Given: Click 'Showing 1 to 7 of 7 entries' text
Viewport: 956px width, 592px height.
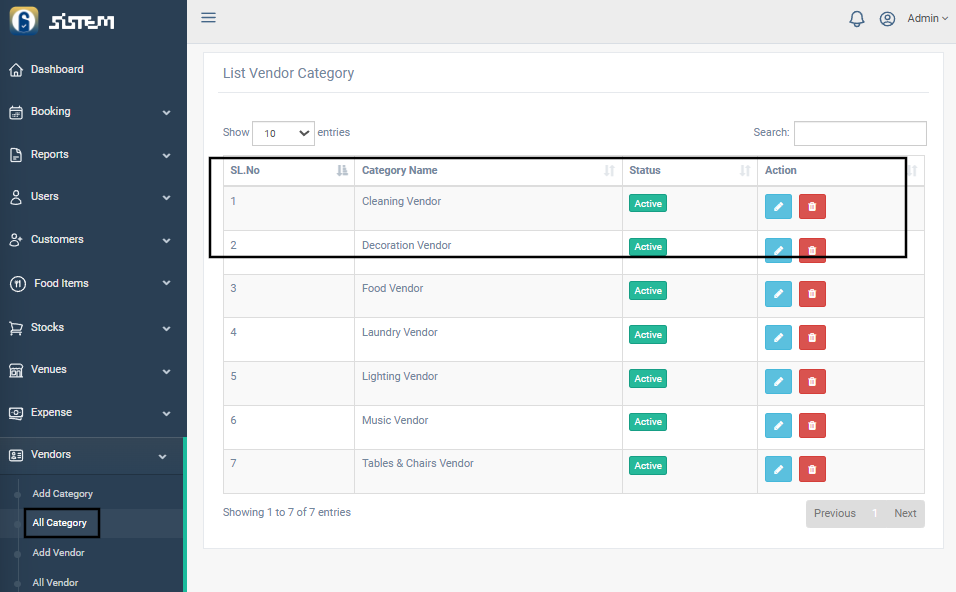Looking at the screenshot, I should tap(287, 512).
